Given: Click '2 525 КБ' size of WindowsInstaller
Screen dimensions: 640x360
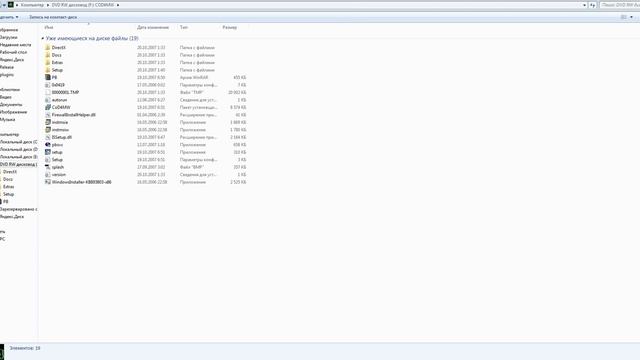Looking at the screenshot, I should tap(238, 182).
